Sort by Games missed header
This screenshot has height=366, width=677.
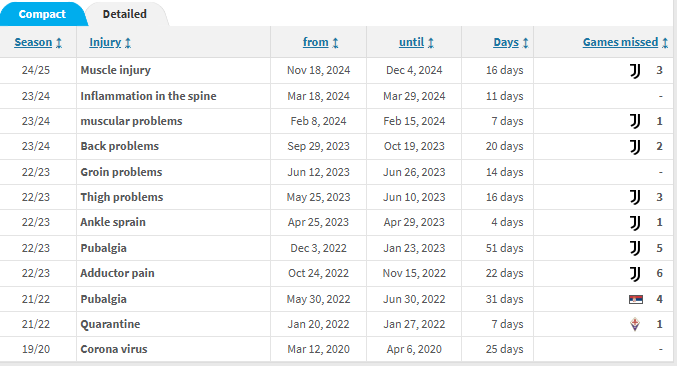pyautogui.click(x=620, y=42)
